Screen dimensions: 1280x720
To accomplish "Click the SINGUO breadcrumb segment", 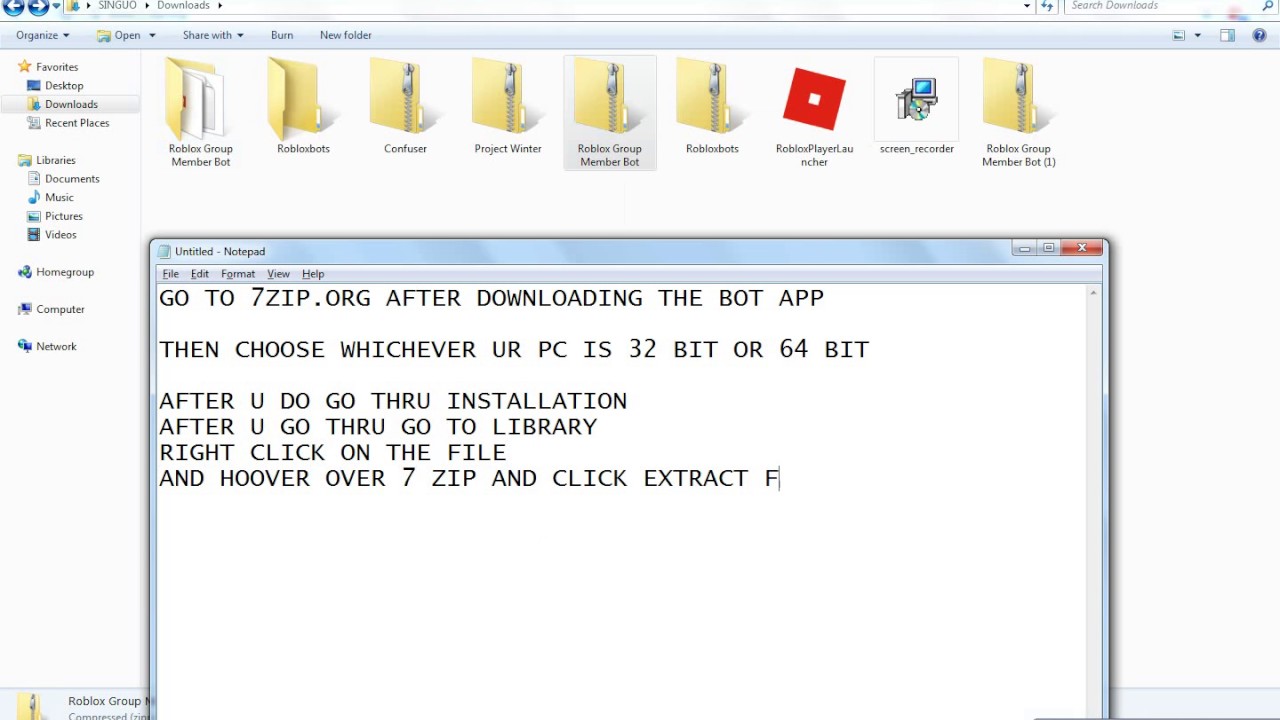I will click(x=117, y=6).
